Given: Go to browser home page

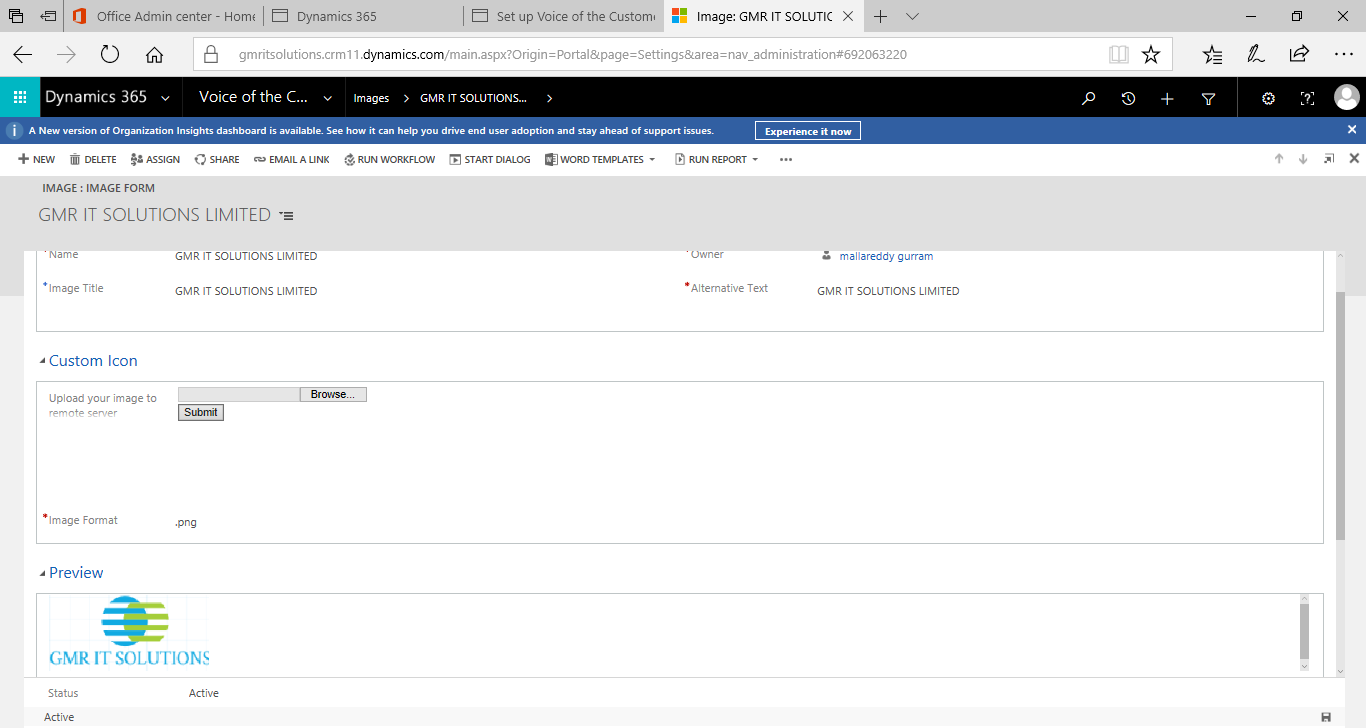Looking at the screenshot, I should [x=154, y=55].
